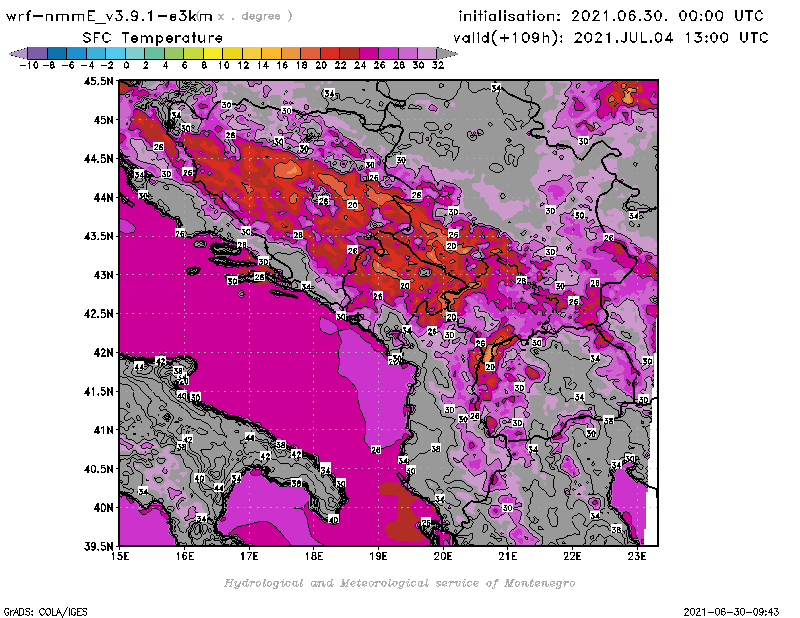Click the 40.5N latitude axis label
This screenshot has height=618, width=800.
point(98,469)
